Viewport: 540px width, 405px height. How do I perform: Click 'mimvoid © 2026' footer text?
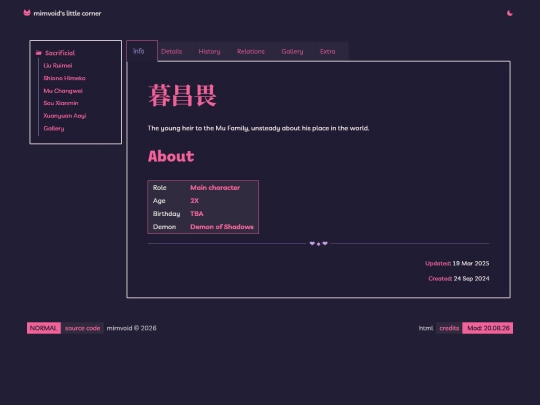[x=132, y=328]
